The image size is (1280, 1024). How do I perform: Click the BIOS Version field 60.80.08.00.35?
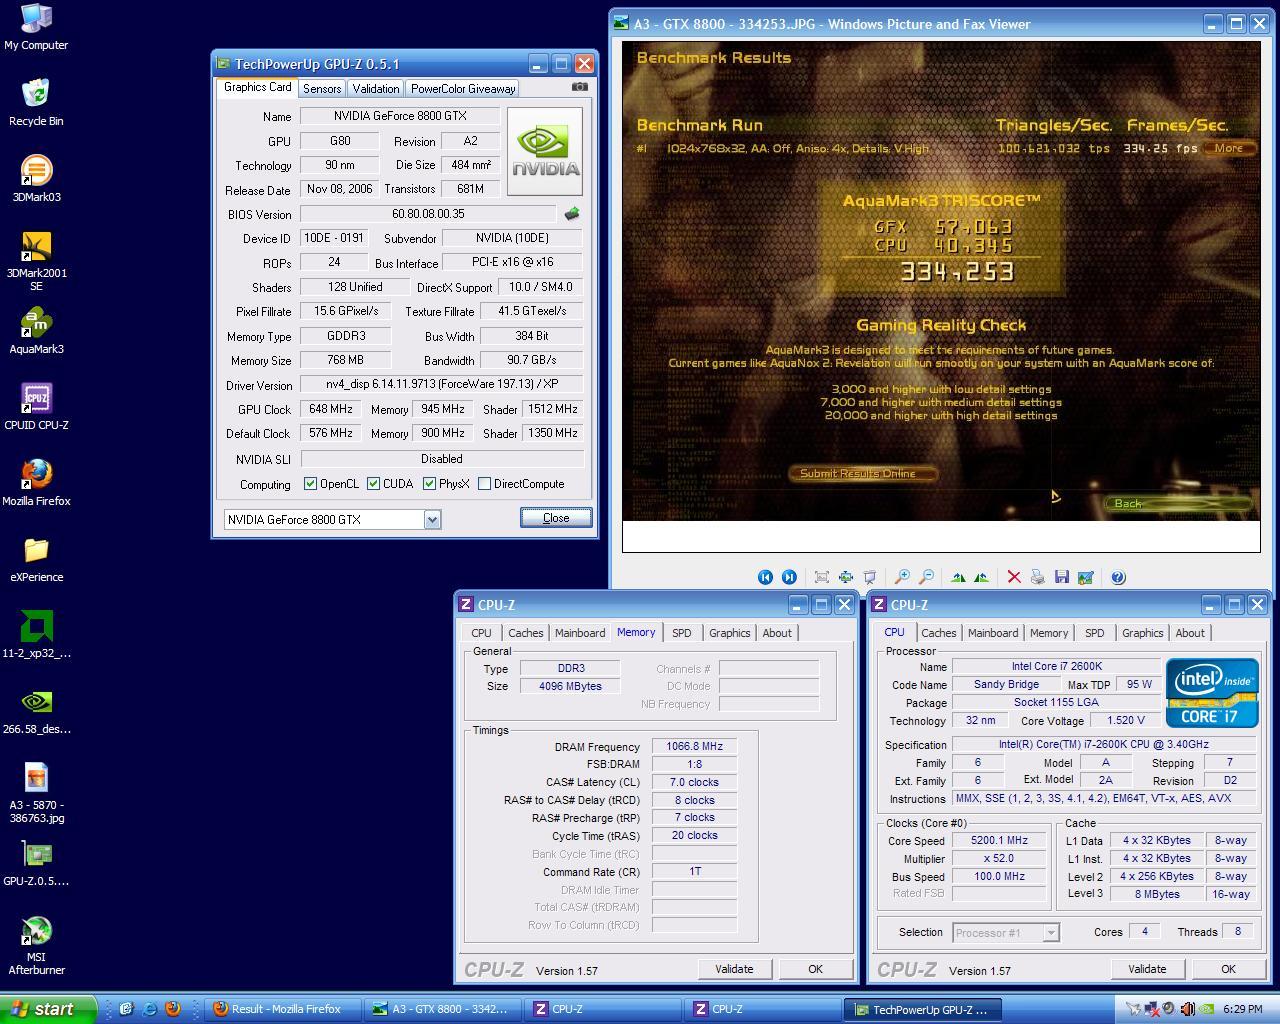pyautogui.click(x=428, y=214)
